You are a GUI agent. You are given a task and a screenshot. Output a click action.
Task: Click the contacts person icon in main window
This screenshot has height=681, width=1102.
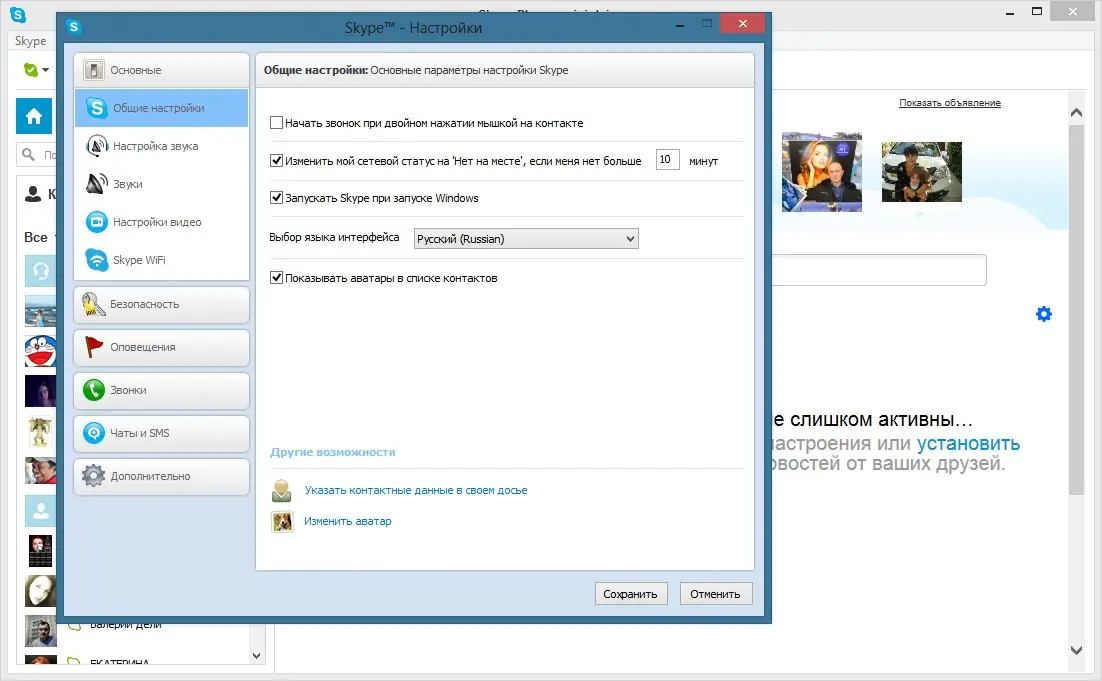33,194
